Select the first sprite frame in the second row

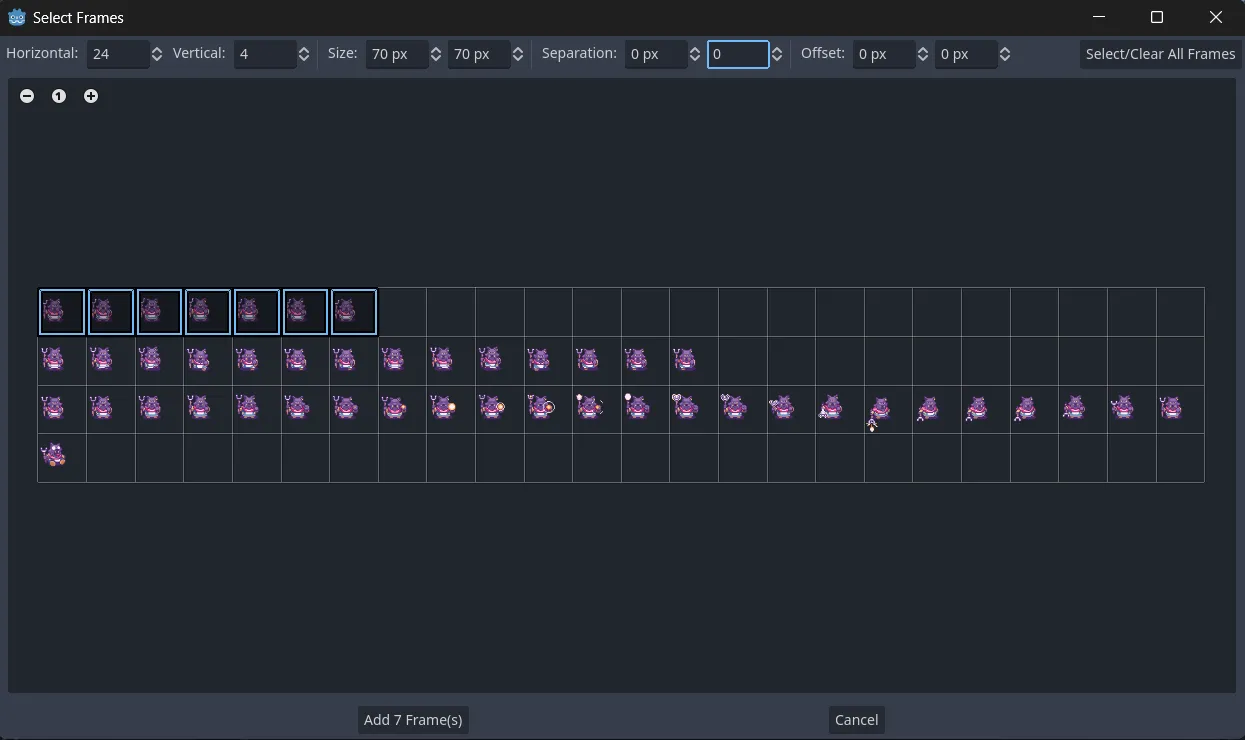click(x=62, y=361)
